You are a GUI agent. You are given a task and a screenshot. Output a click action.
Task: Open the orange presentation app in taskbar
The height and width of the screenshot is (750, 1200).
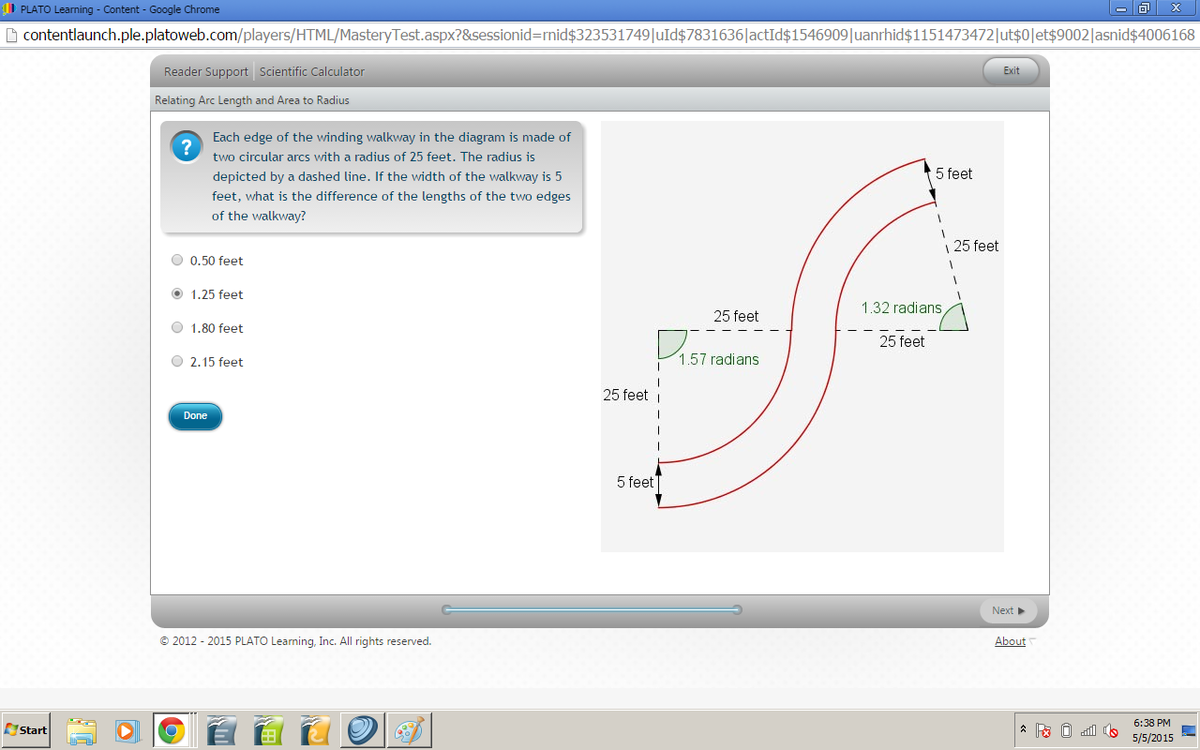click(315, 730)
